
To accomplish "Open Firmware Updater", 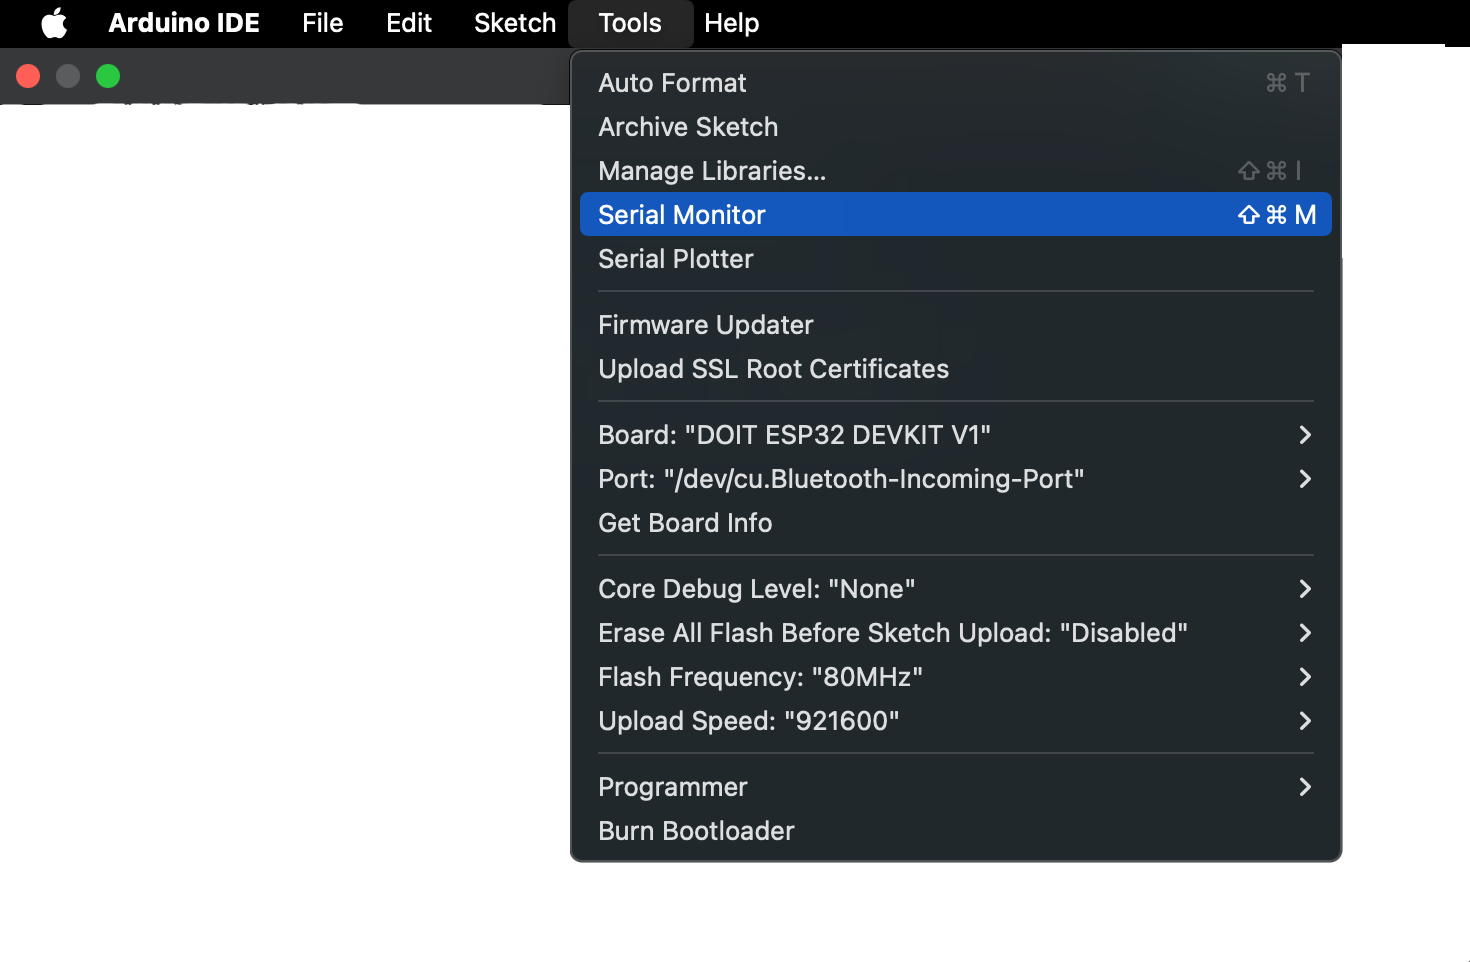I will pos(955,325).
